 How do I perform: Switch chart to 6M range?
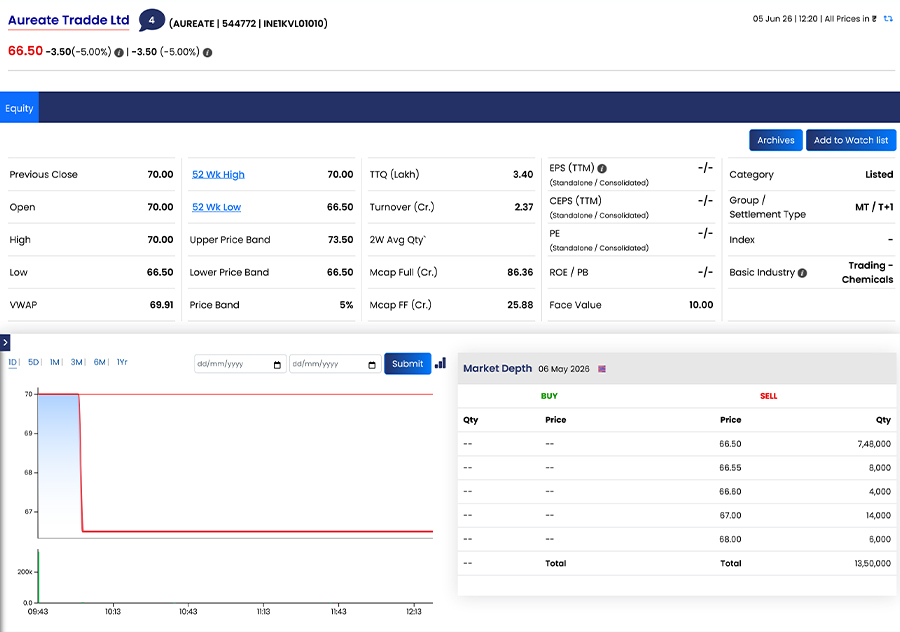click(99, 362)
